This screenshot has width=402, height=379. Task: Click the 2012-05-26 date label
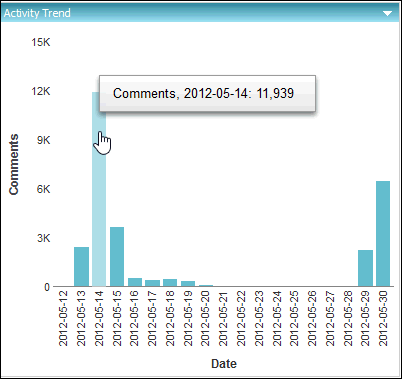coord(312,318)
